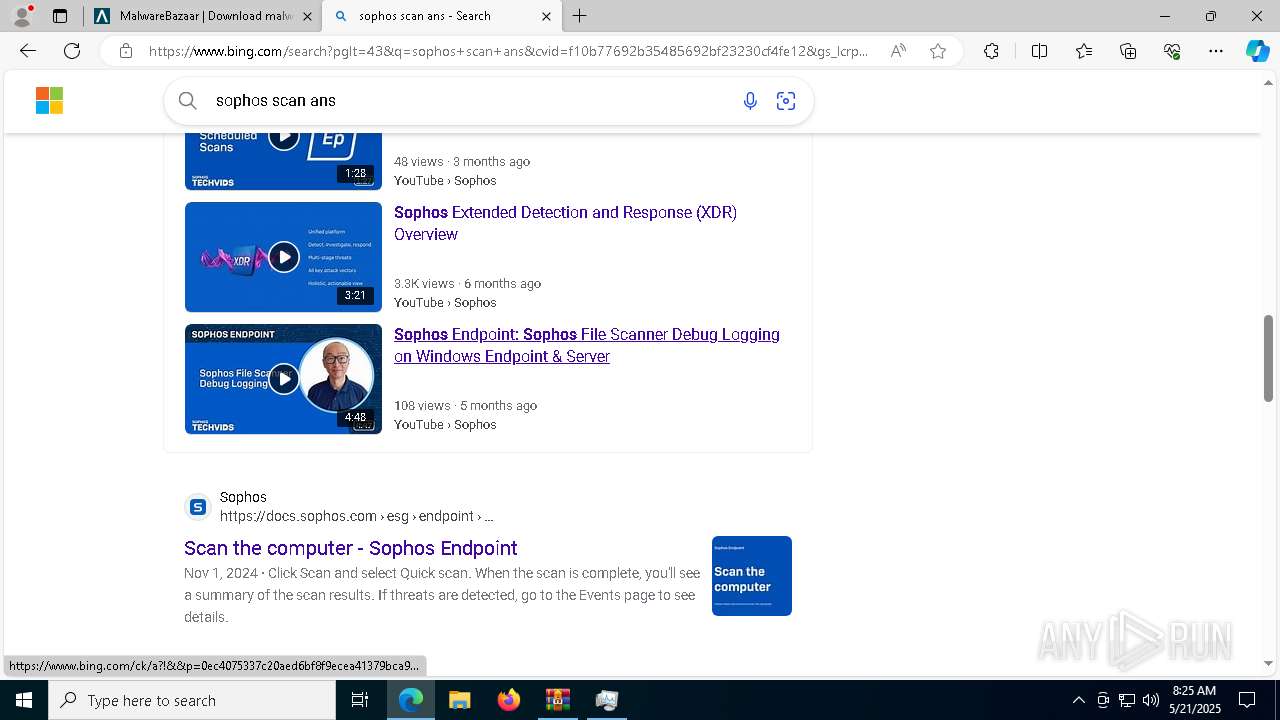Open a new browser tab
The width and height of the screenshot is (1280, 720).
pyautogui.click(x=580, y=16)
